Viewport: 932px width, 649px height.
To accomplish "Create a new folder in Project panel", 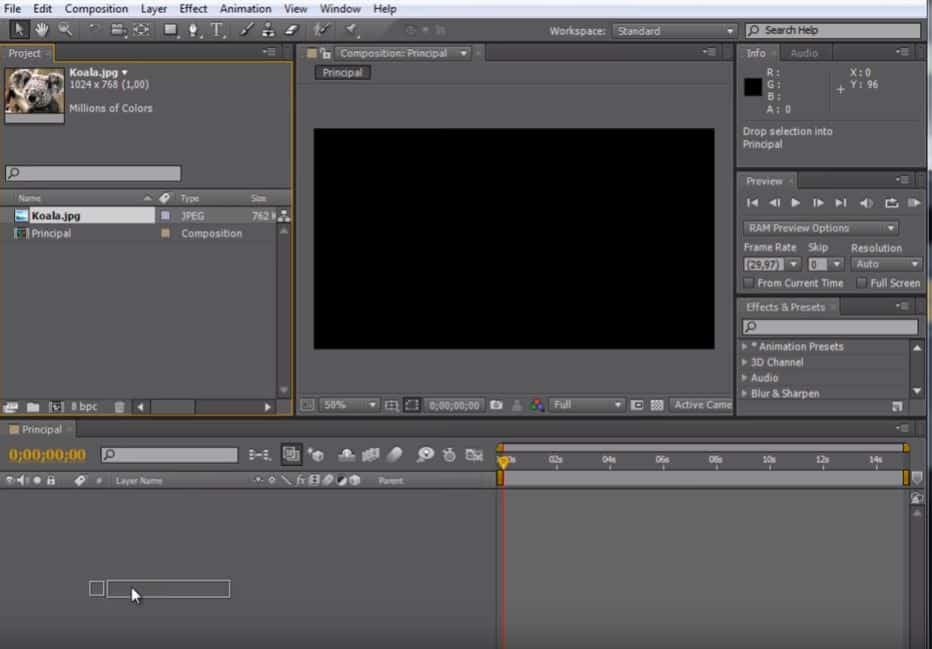I will pyautogui.click(x=33, y=407).
